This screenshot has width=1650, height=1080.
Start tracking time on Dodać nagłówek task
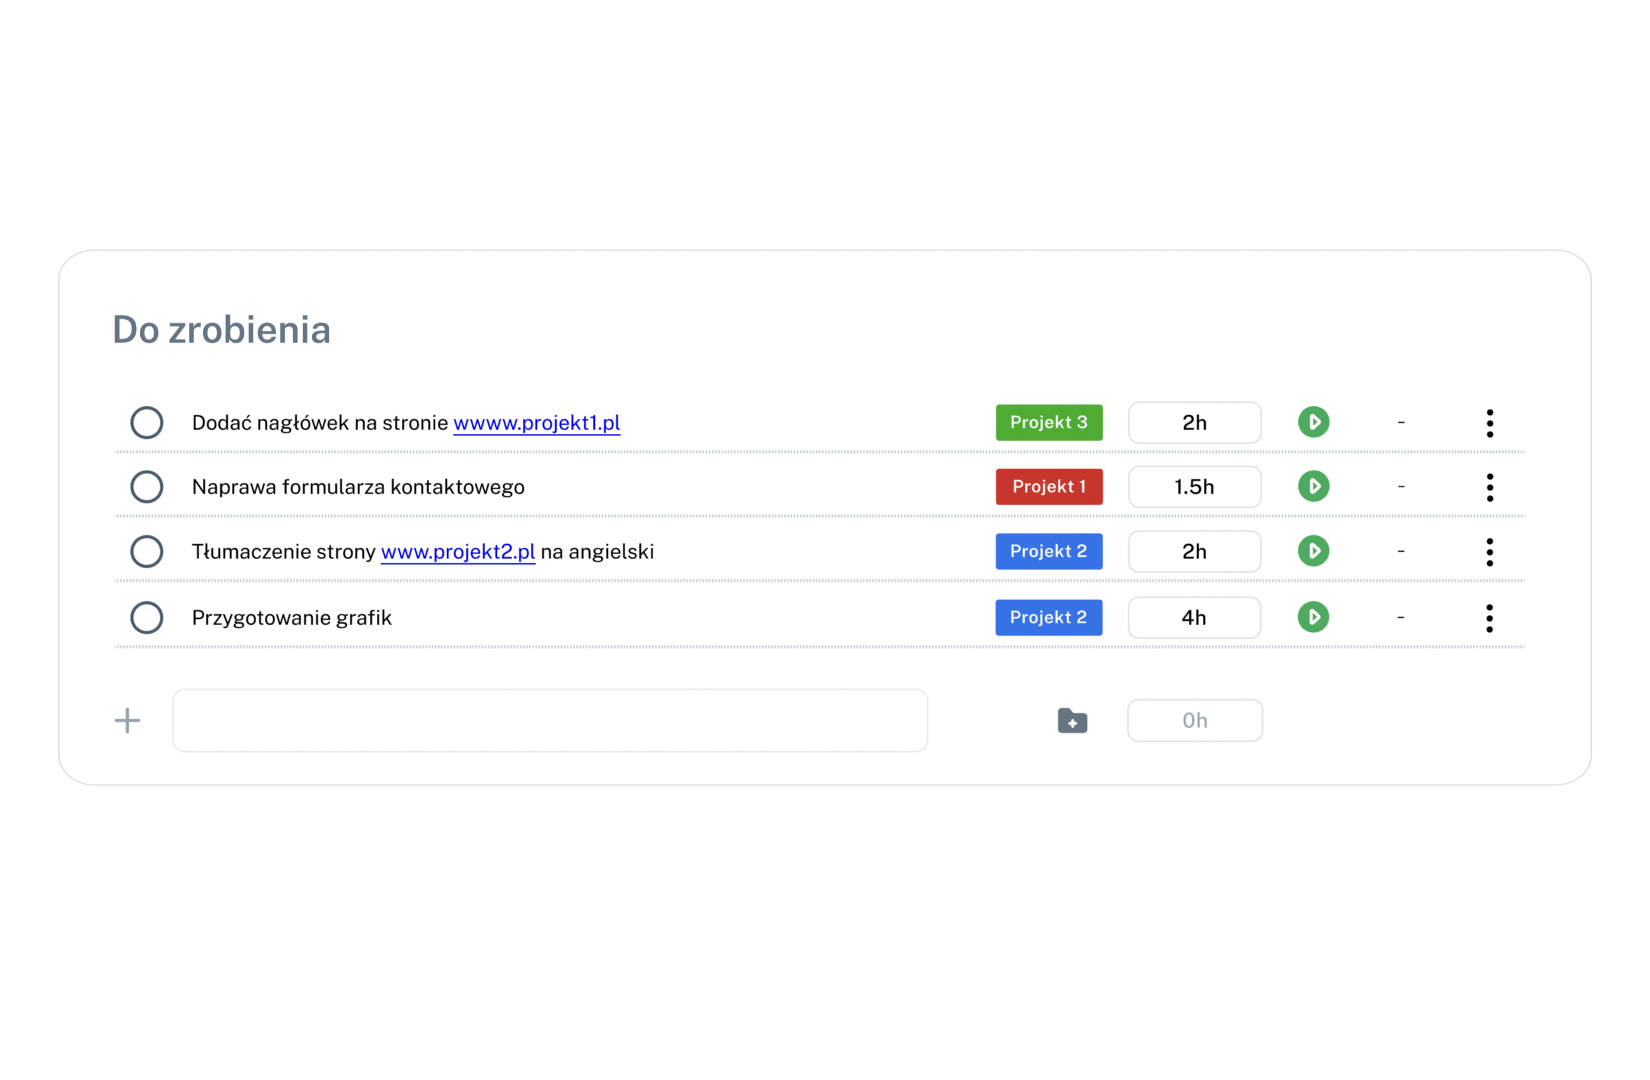[x=1313, y=422]
